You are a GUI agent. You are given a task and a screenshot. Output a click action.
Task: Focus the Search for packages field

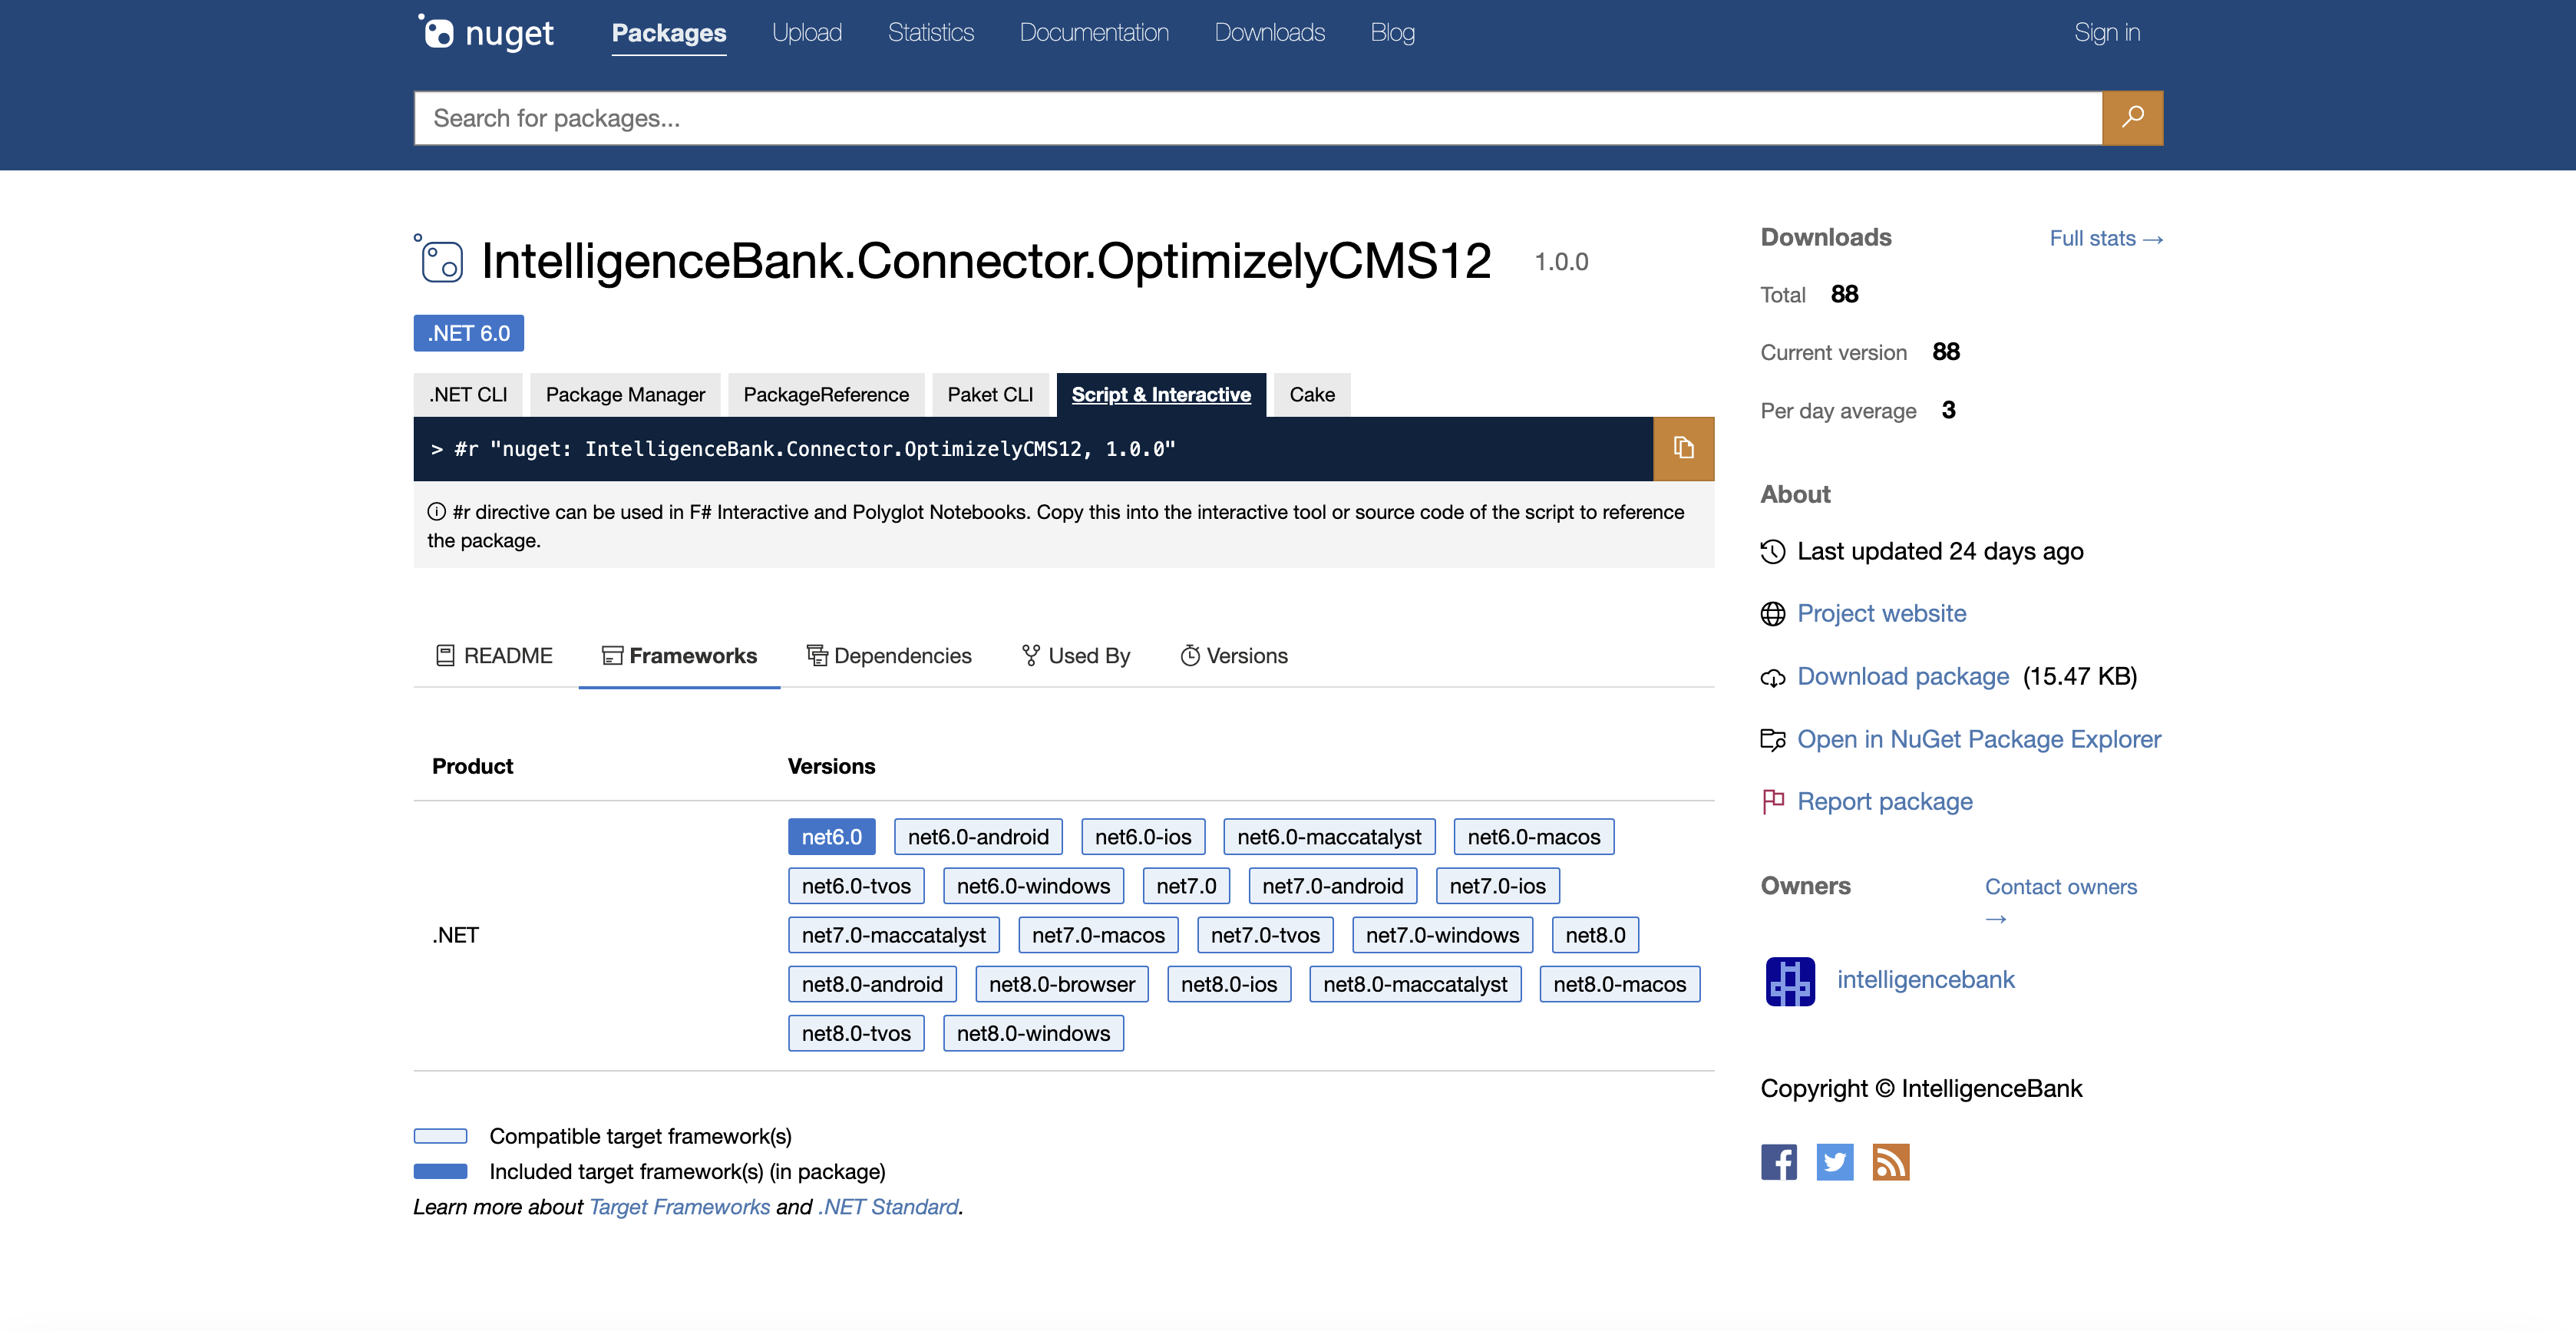[x=1257, y=118]
